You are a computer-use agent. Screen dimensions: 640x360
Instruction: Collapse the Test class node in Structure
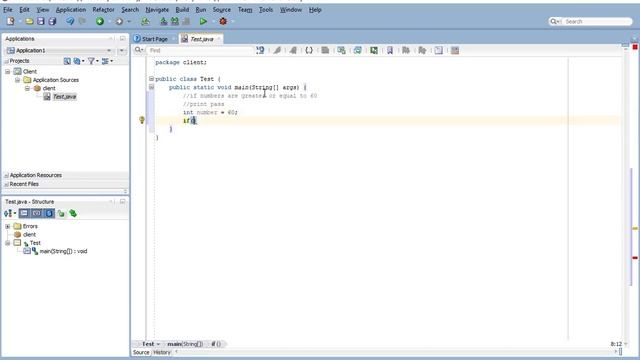tap(8, 243)
